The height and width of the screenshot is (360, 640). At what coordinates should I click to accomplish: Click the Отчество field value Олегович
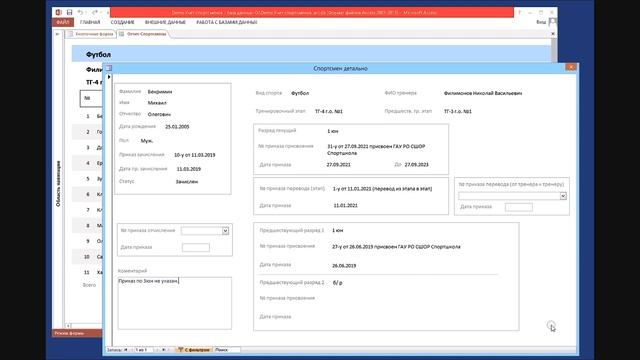pos(159,114)
